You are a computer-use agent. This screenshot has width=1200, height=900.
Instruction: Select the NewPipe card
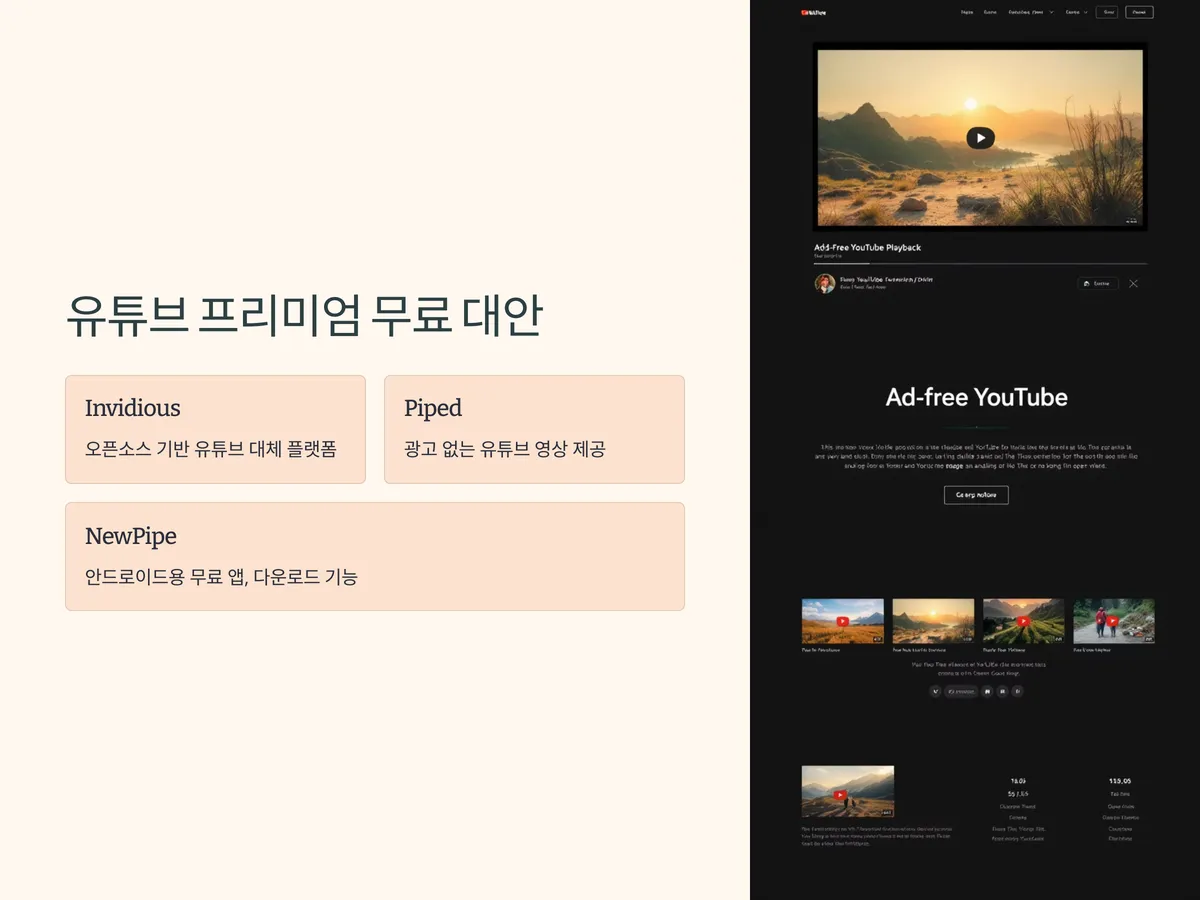[375, 556]
